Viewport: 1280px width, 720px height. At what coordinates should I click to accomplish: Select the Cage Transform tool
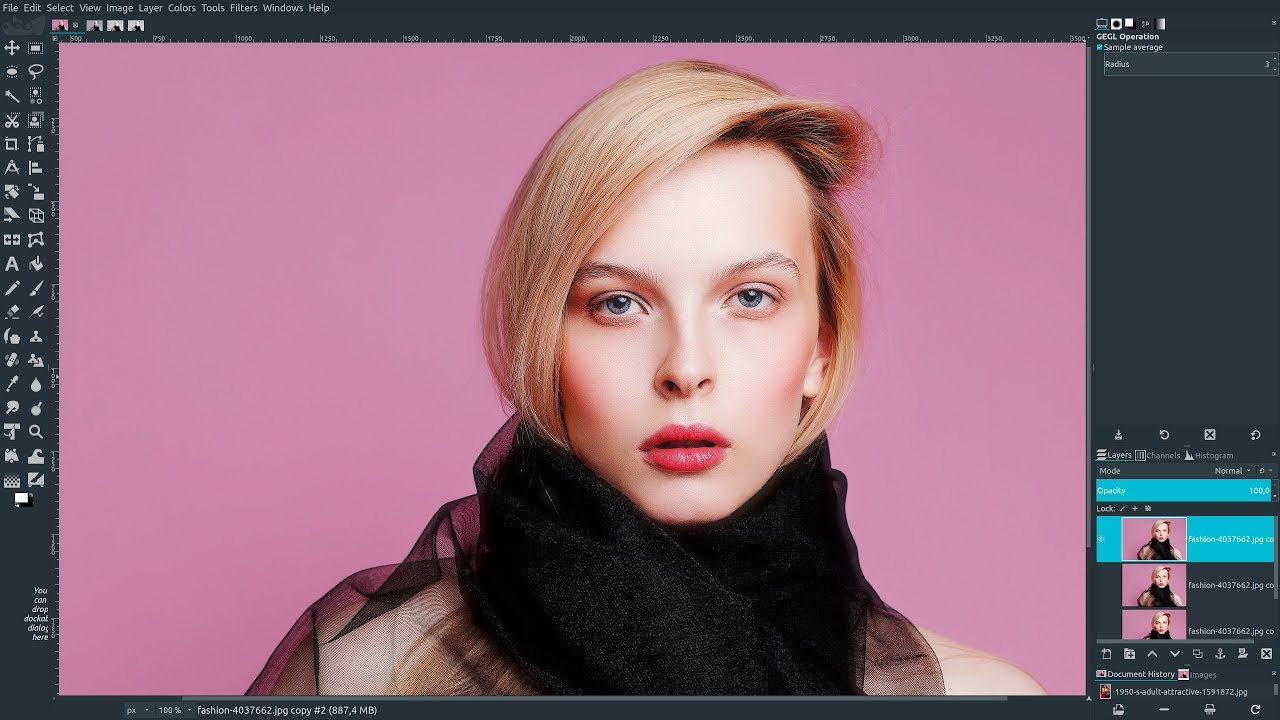click(x=36, y=240)
